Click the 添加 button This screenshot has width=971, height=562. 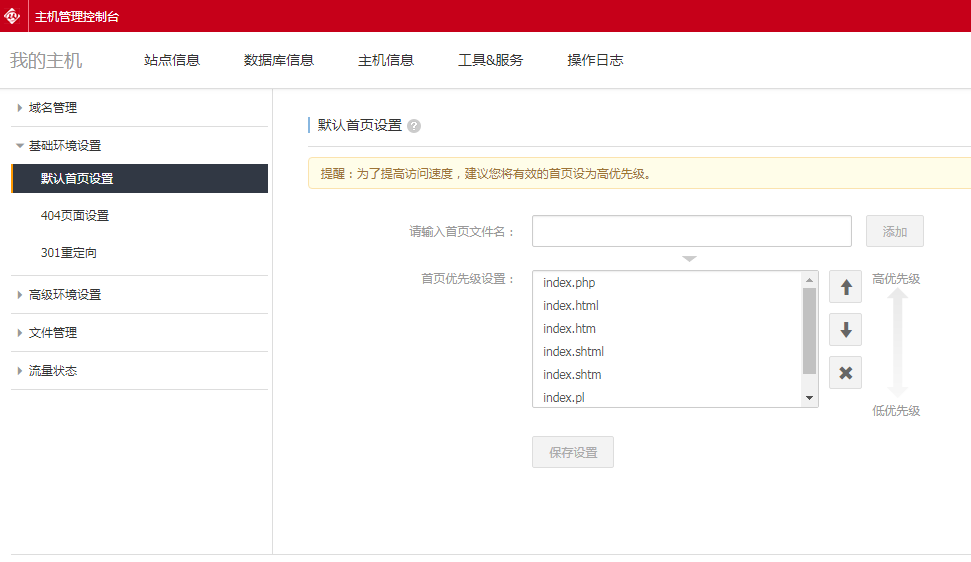click(x=894, y=231)
